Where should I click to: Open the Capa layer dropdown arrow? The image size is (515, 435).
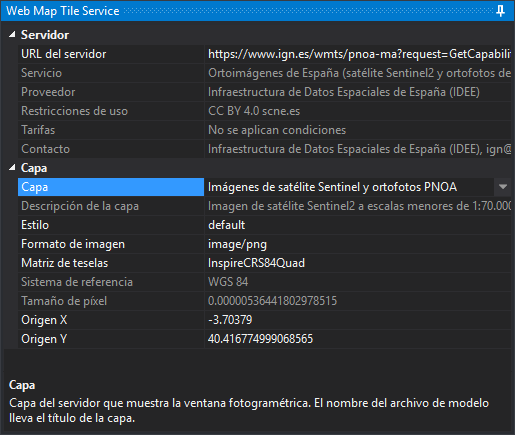pyautogui.click(x=503, y=187)
